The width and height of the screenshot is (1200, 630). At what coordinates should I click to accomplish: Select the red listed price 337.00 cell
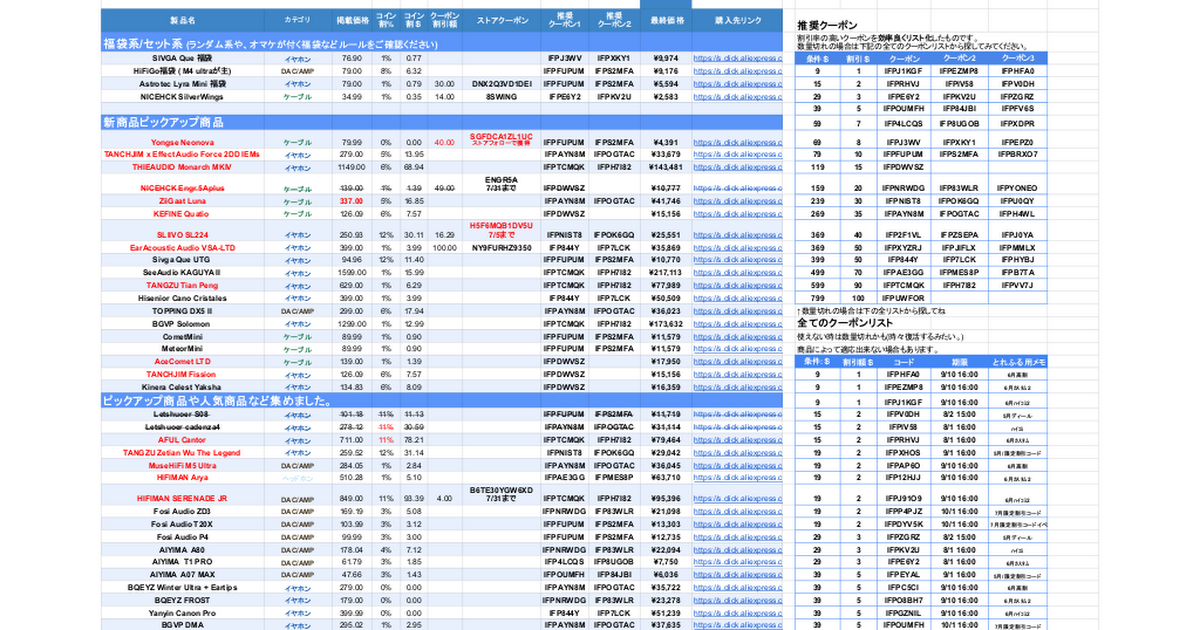pyautogui.click(x=351, y=201)
